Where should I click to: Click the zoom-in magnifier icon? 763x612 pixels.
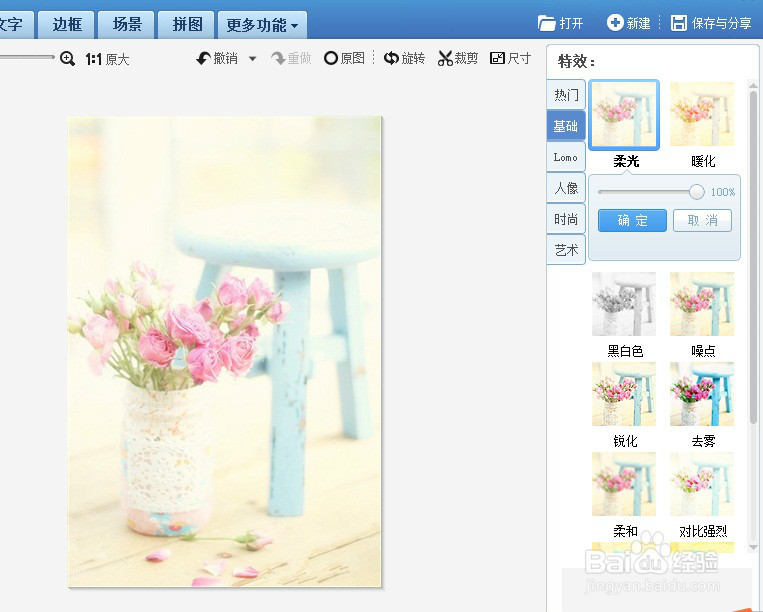[67, 59]
